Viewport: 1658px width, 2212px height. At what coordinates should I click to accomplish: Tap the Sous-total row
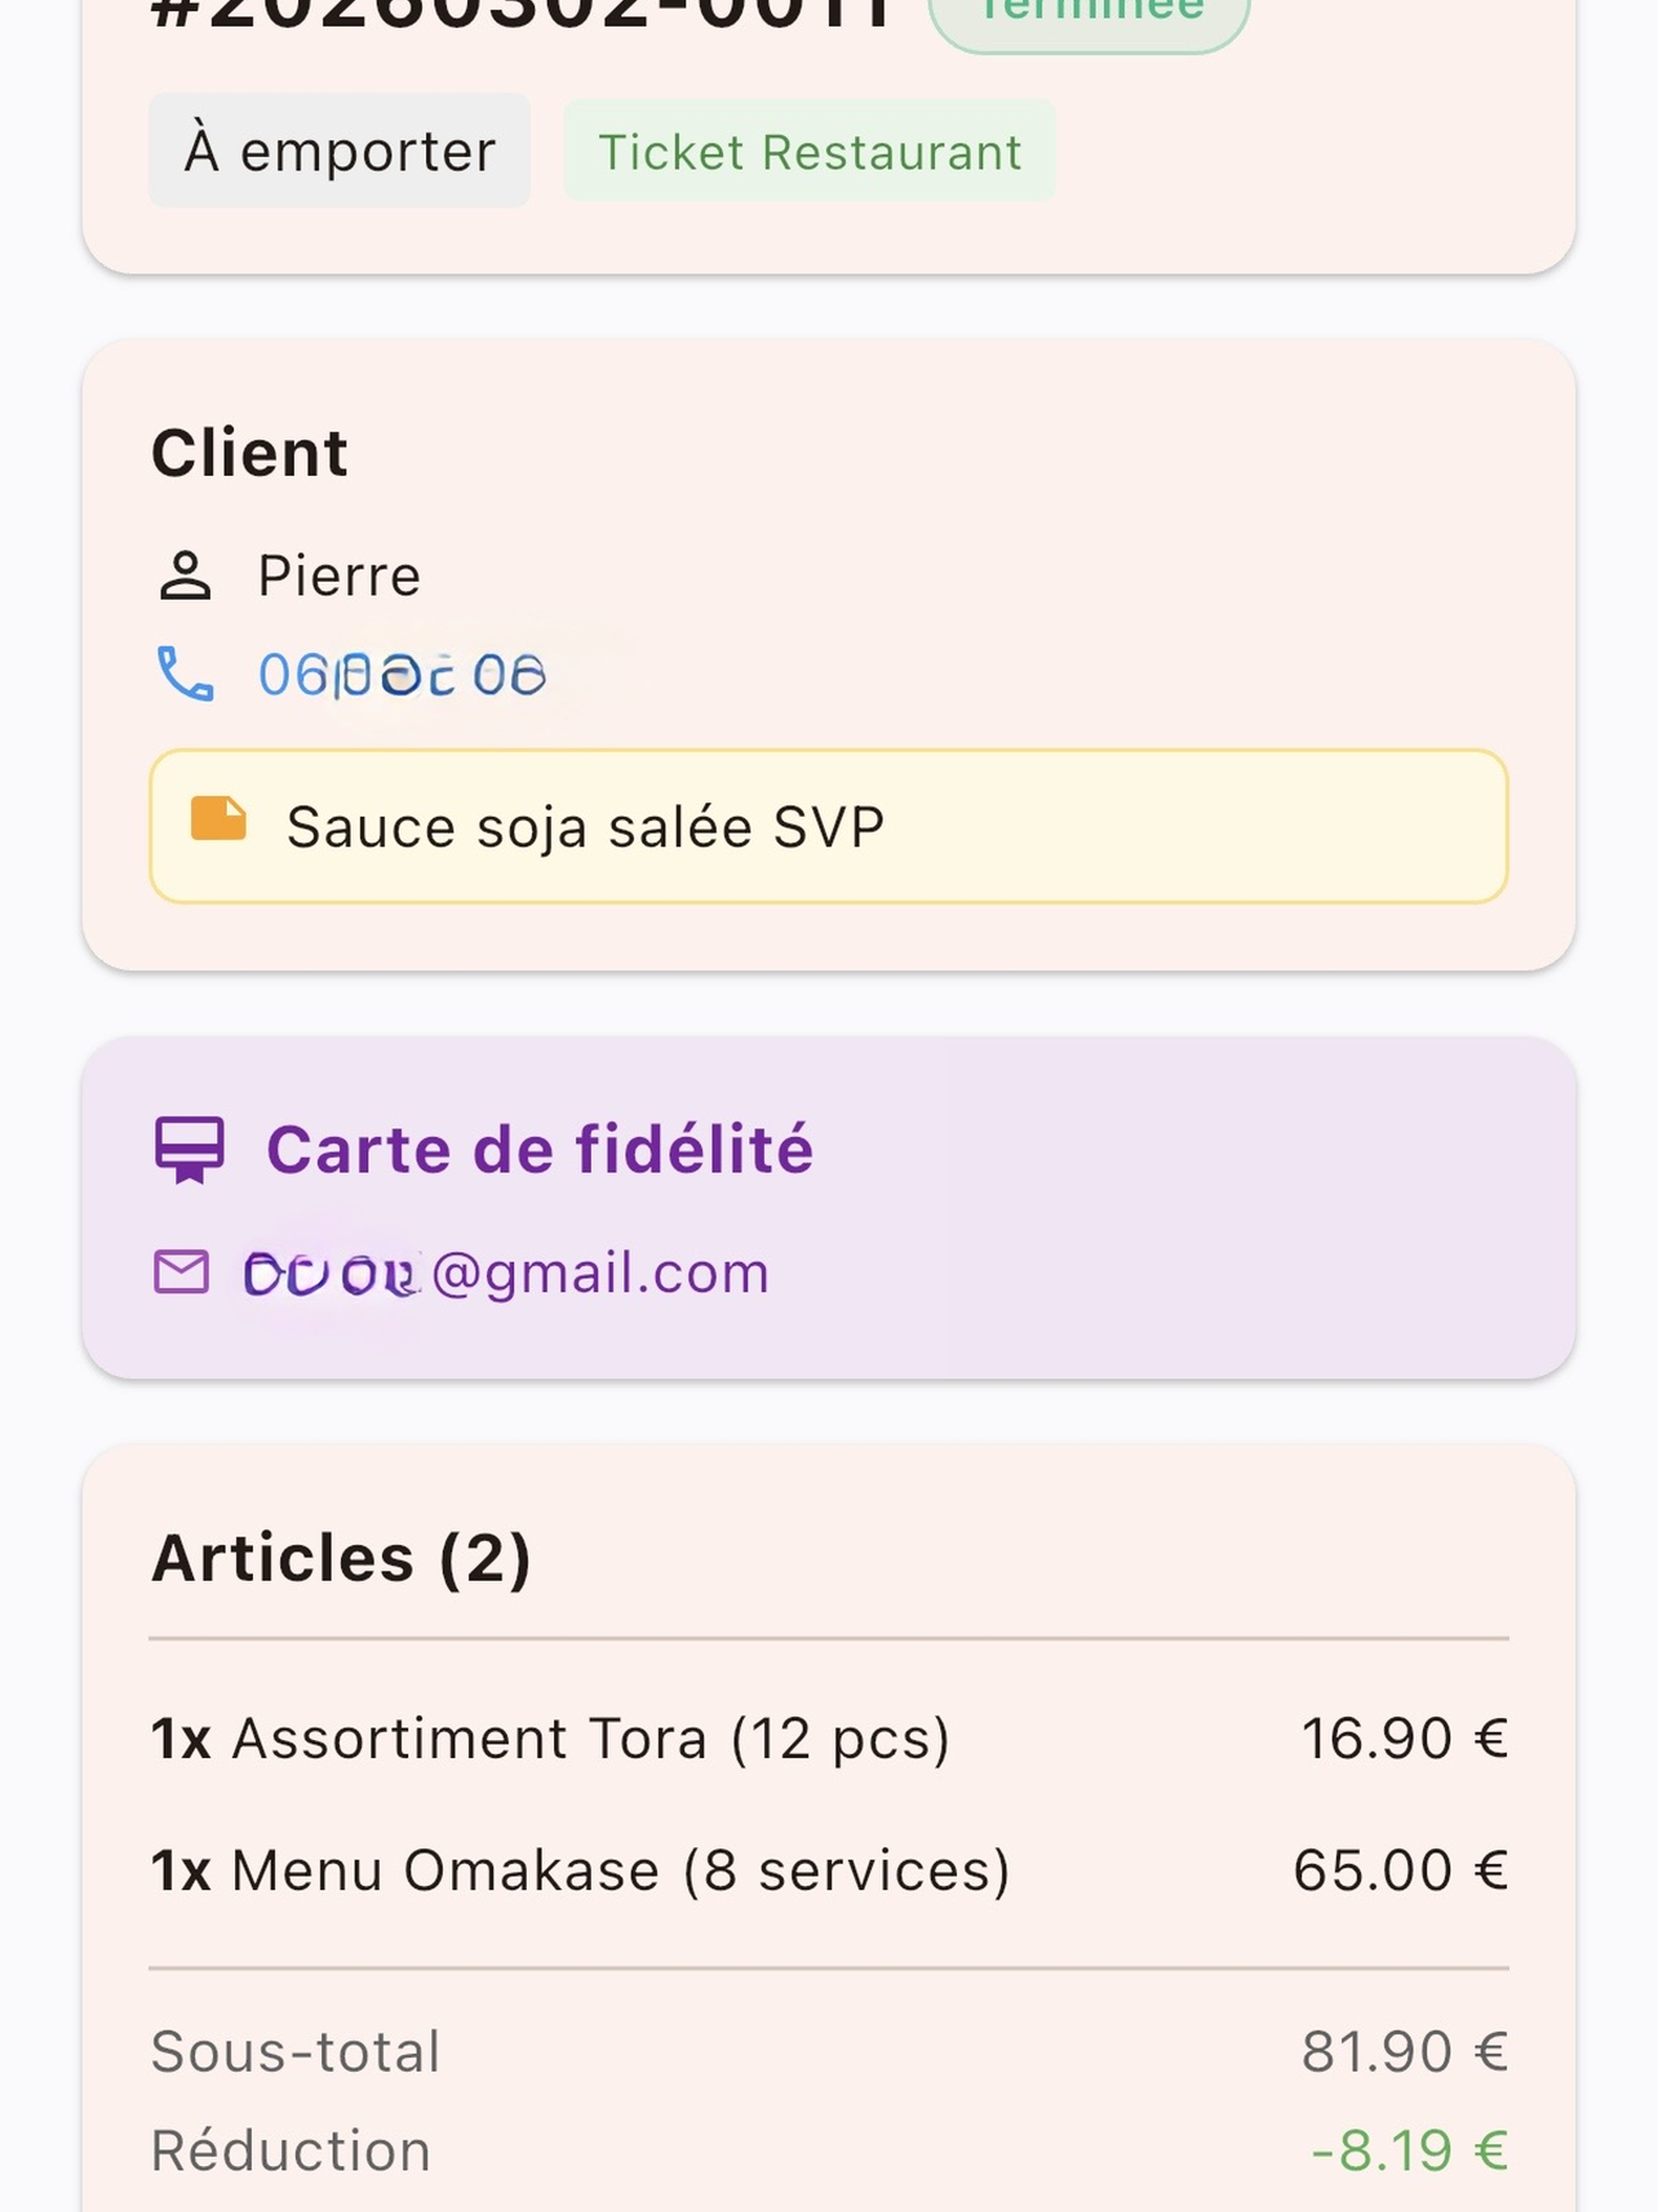click(x=829, y=2052)
